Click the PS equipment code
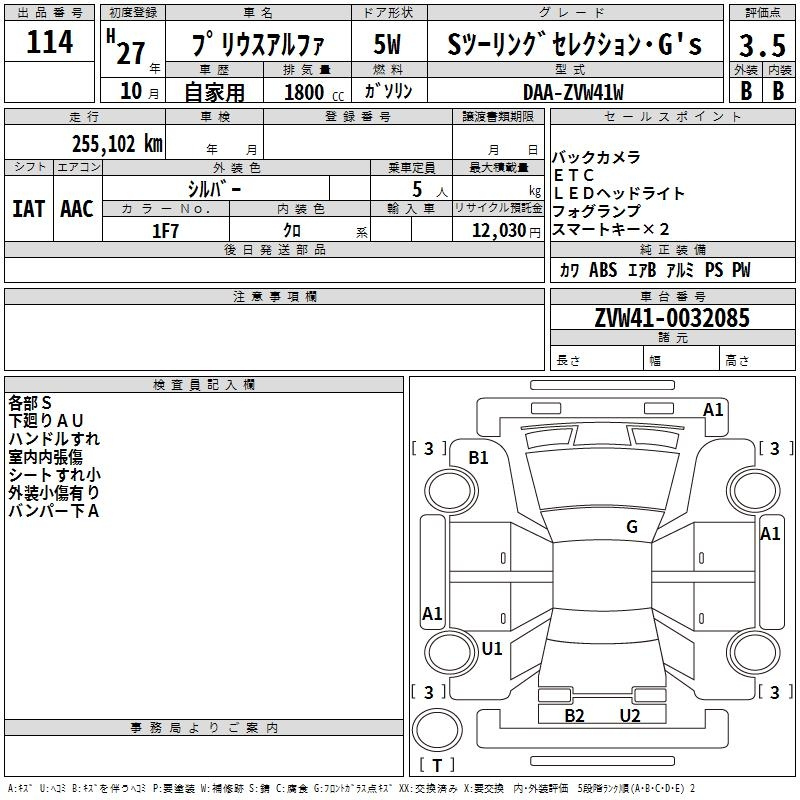Image resolution: width=800 pixels, height=800 pixels. pyautogui.click(x=714, y=270)
